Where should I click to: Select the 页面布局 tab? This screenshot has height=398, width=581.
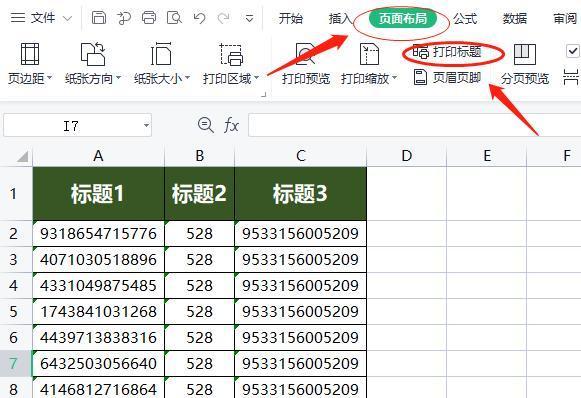pos(403,18)
